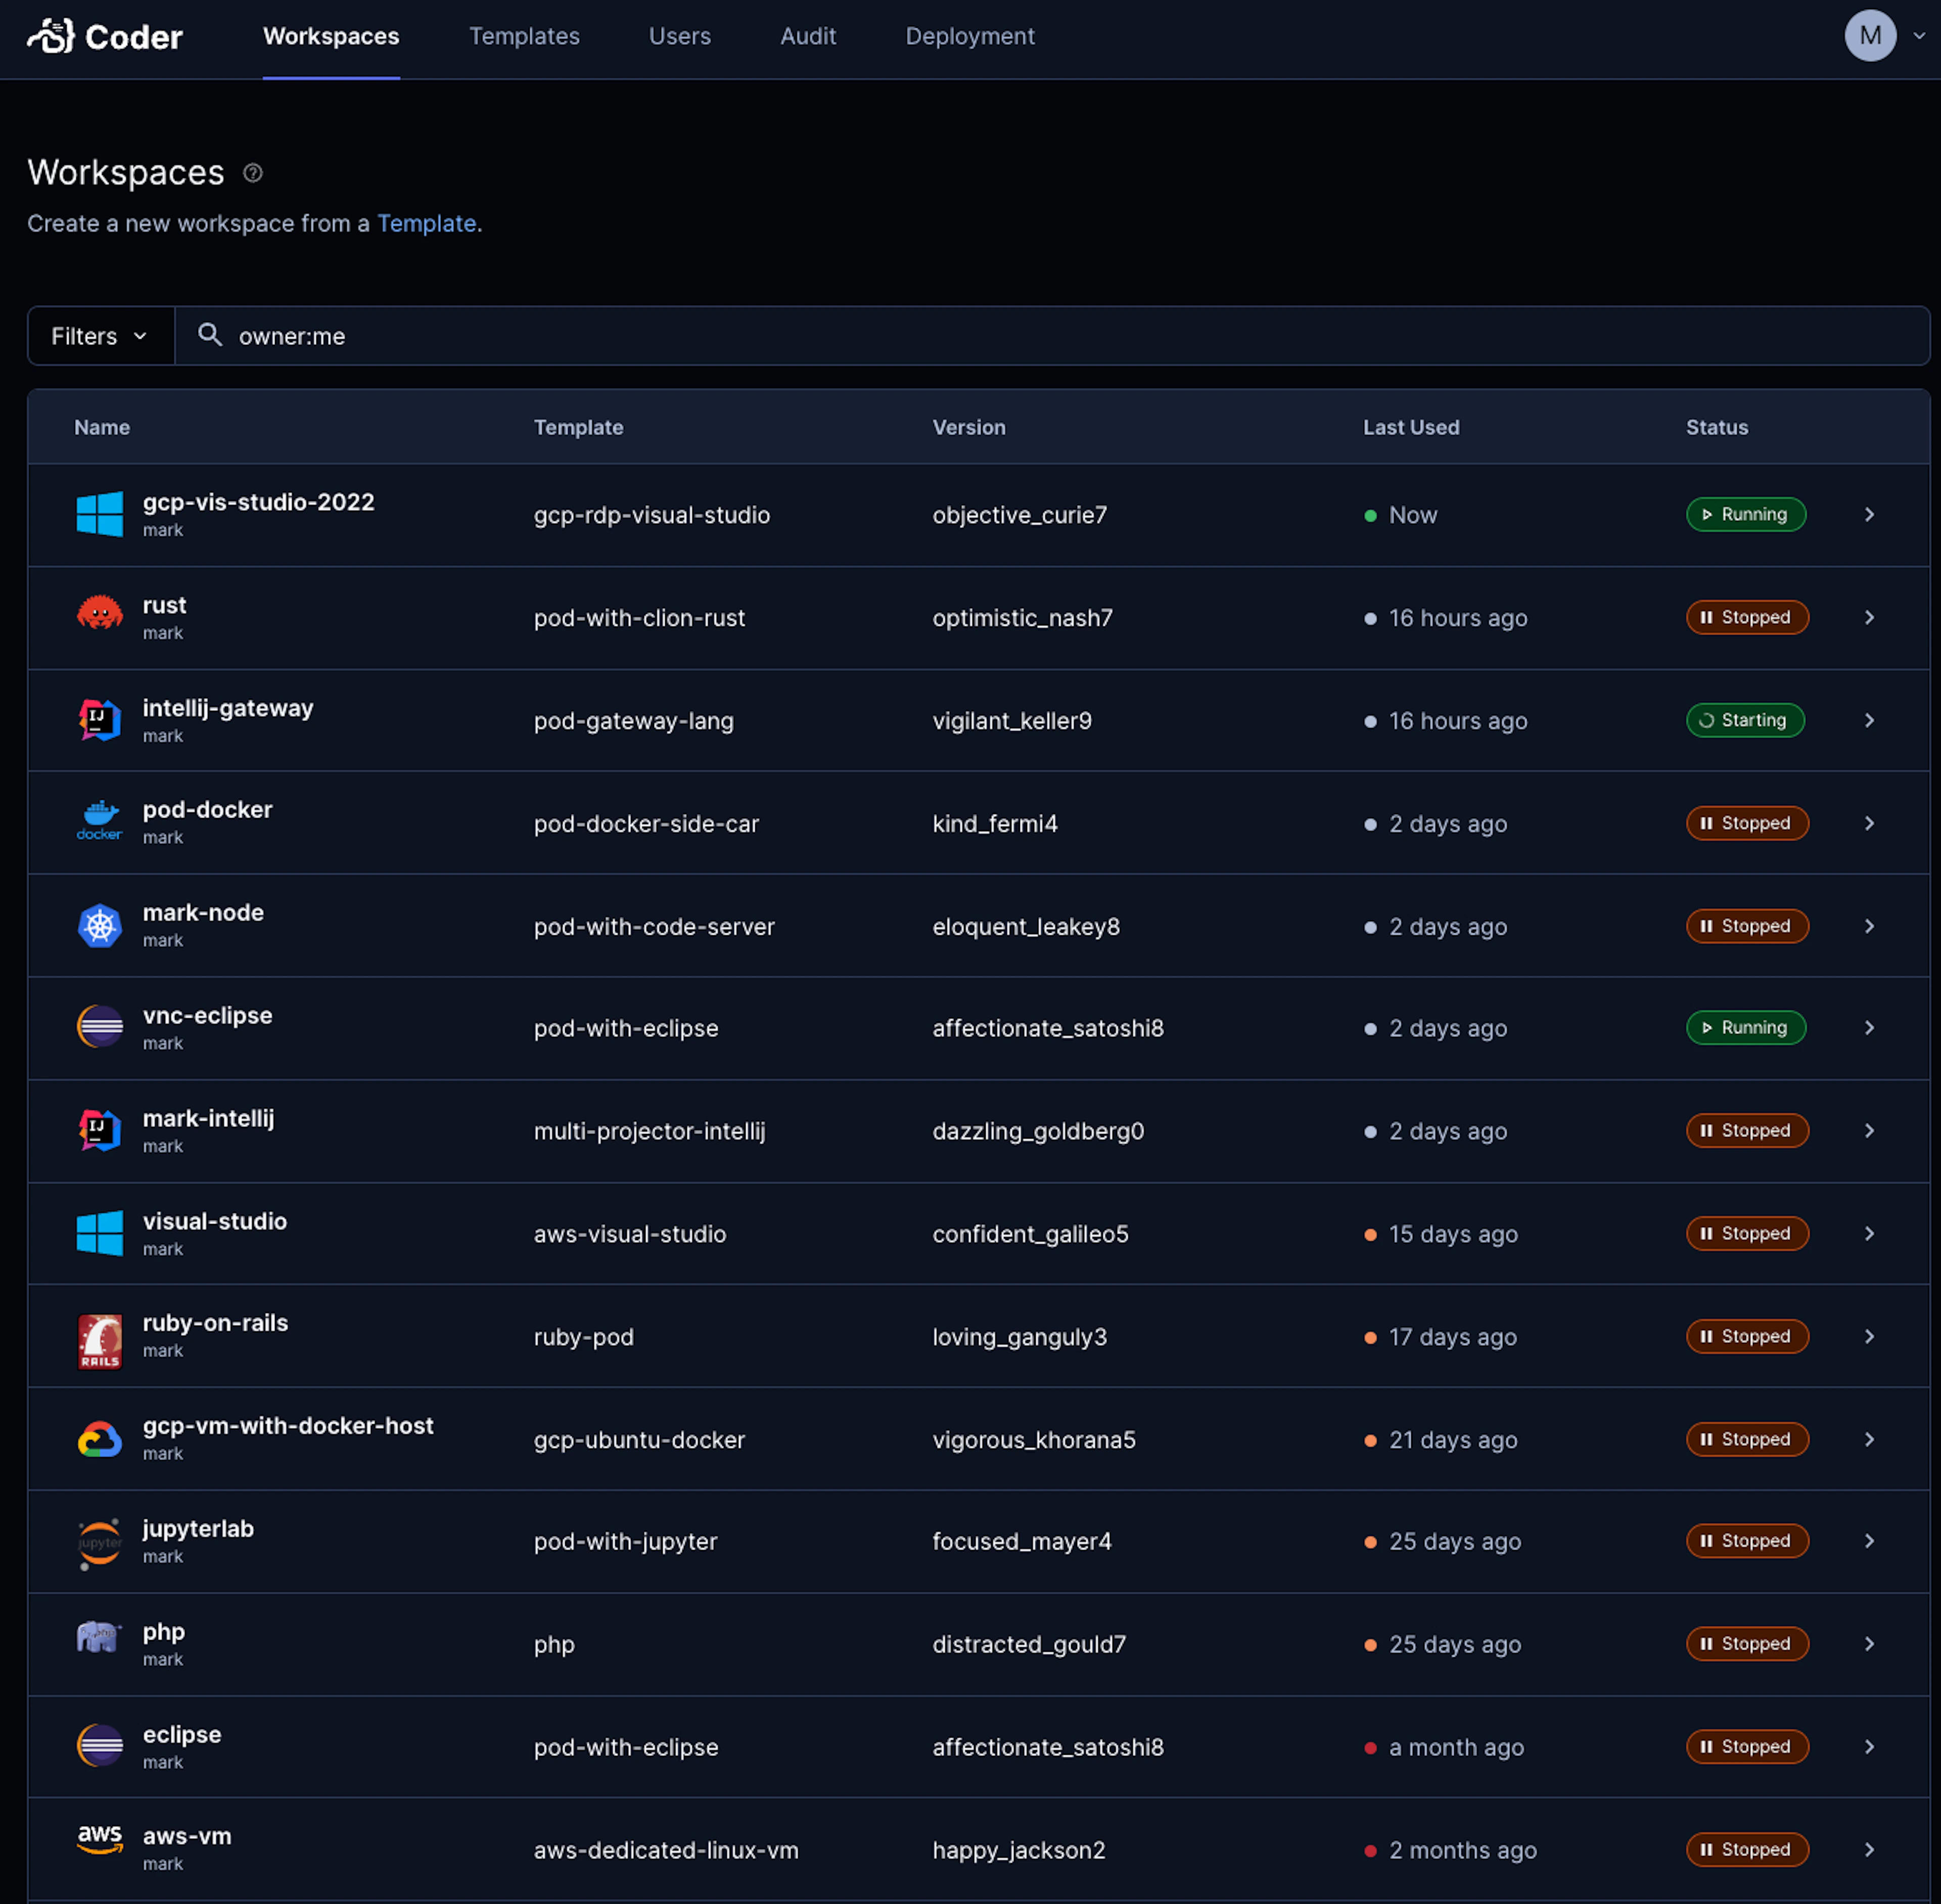Click the Coder brand name
The width and height of the screenshot is (1941, 1904).
(134, 37)
